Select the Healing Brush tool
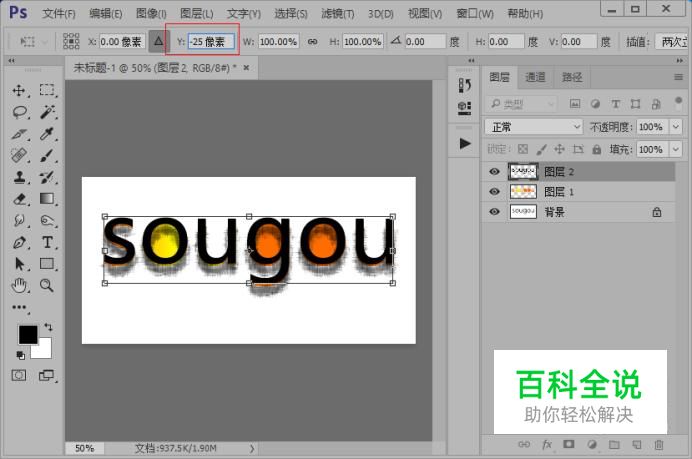Image resolution: width=692 pixels, height=459 pixels. point(19,155)
